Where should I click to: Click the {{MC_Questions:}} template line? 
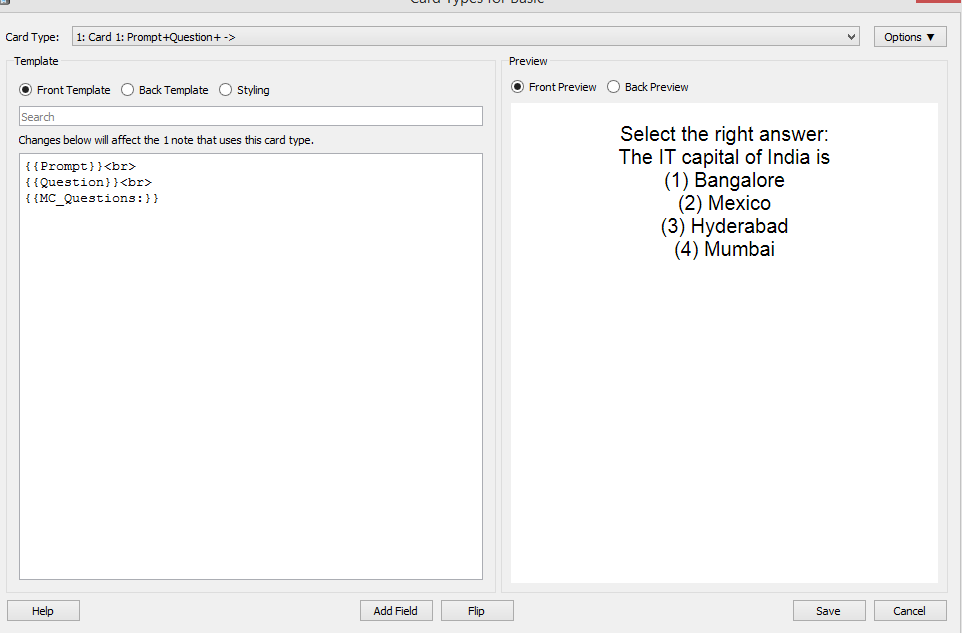pyautogui.click(x=92, y=198)
